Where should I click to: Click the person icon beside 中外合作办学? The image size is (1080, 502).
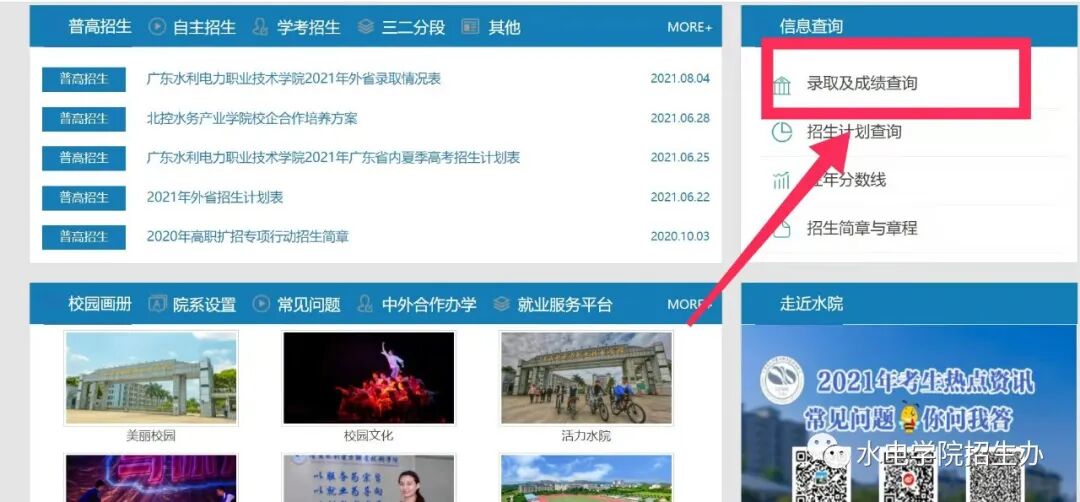coord(366,304)
